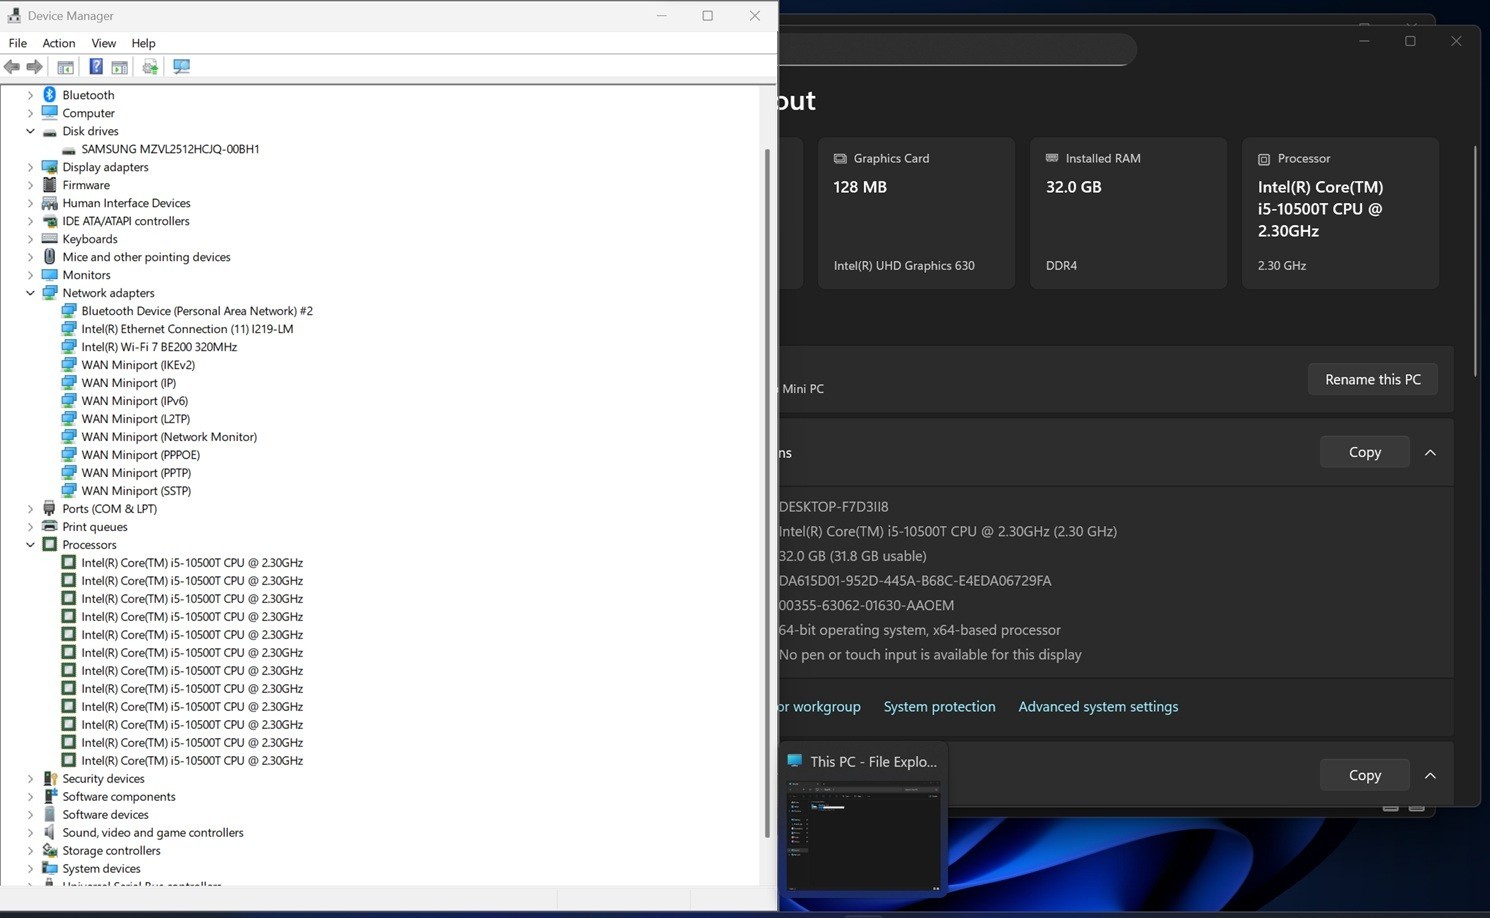1490x918 pixels.
Task: Toggle the Show/Hide Console Tree toolbar icon
Action: point(65,67)
